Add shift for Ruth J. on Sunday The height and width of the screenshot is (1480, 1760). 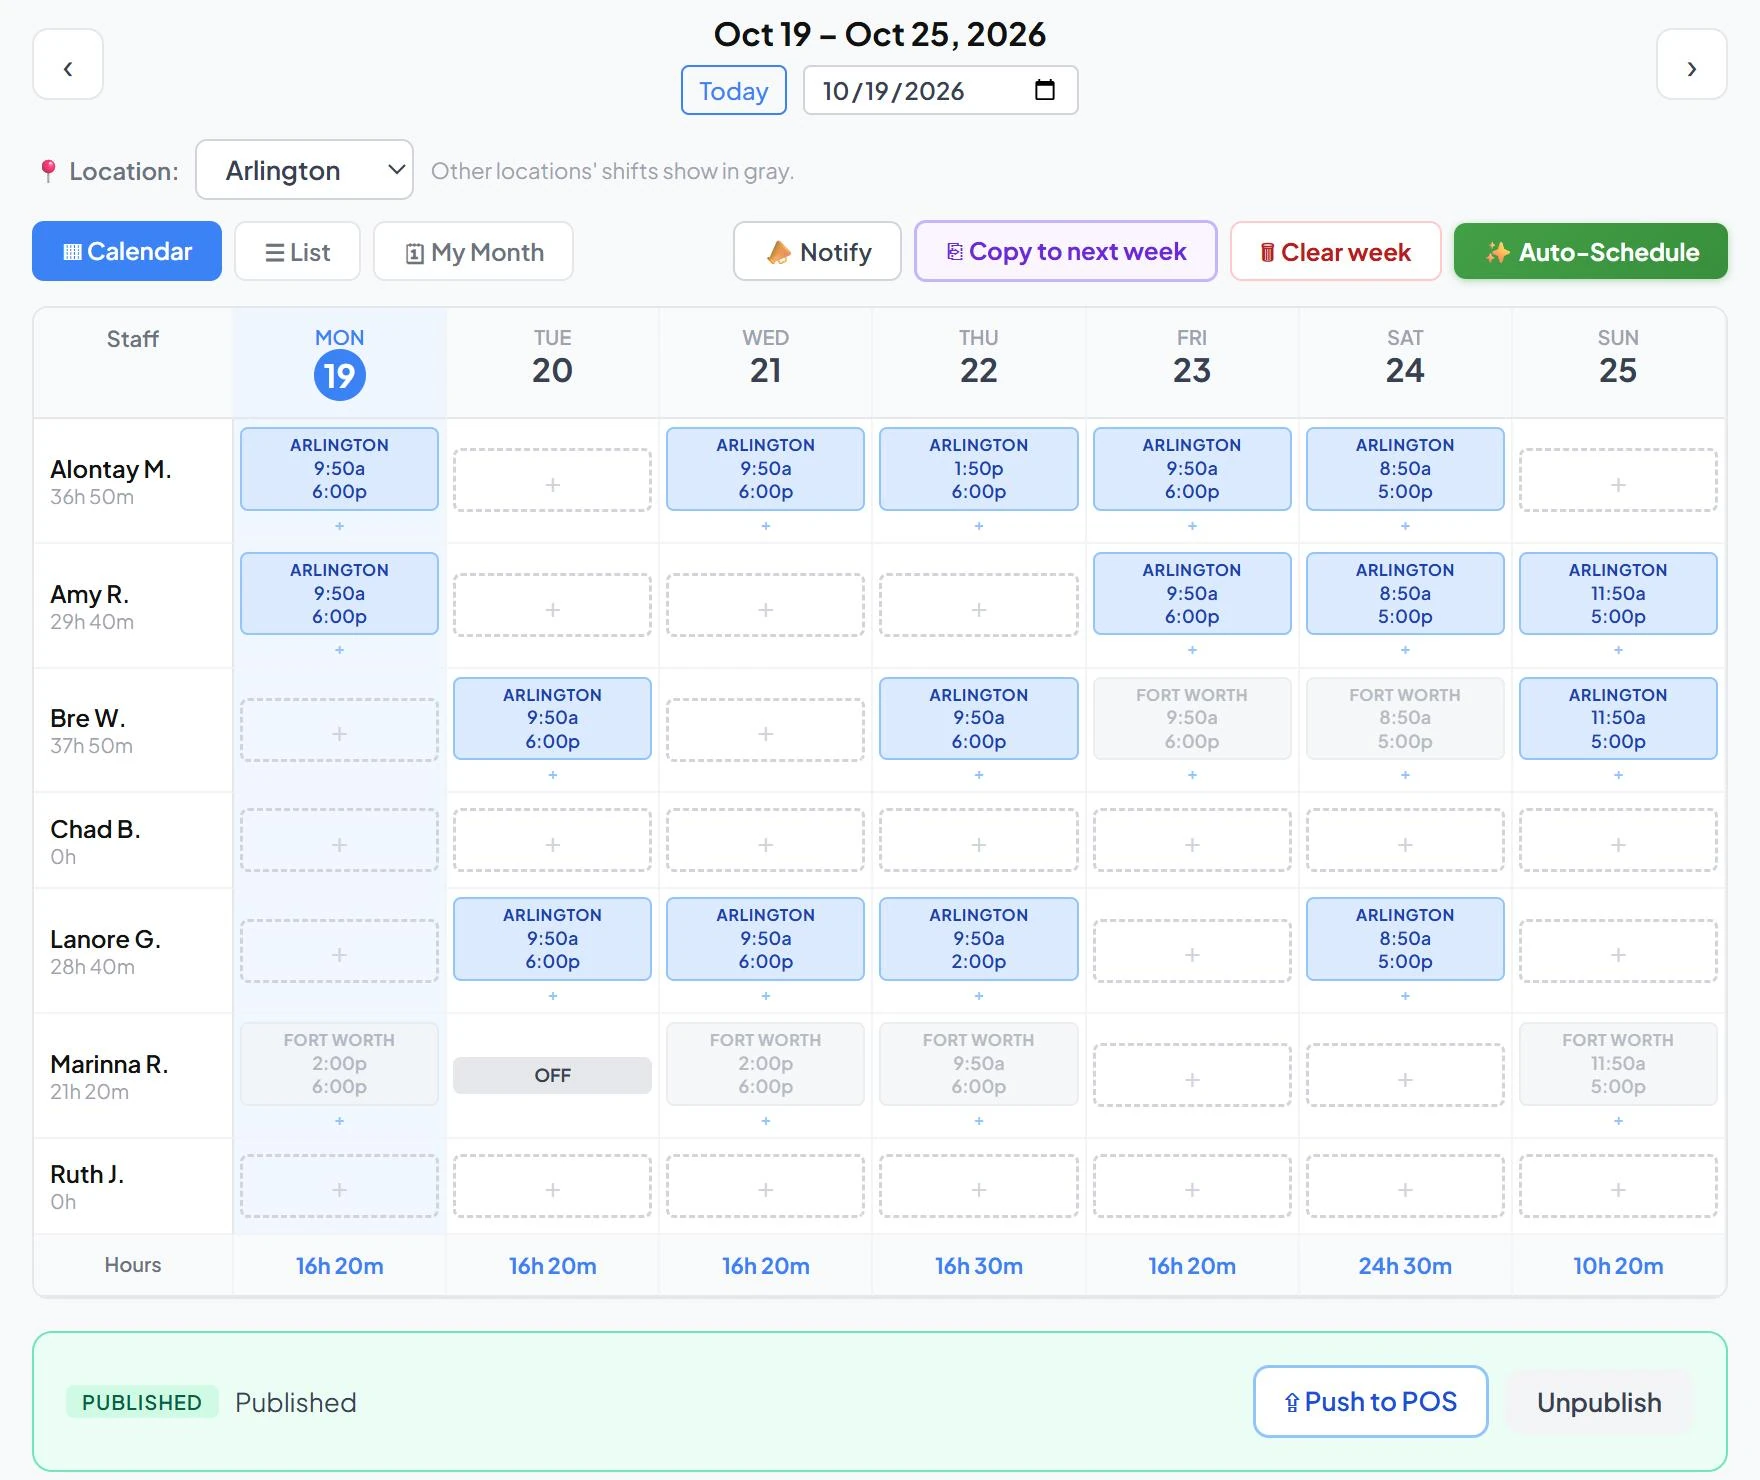pyautogui.click(x=1618, y=1186)
